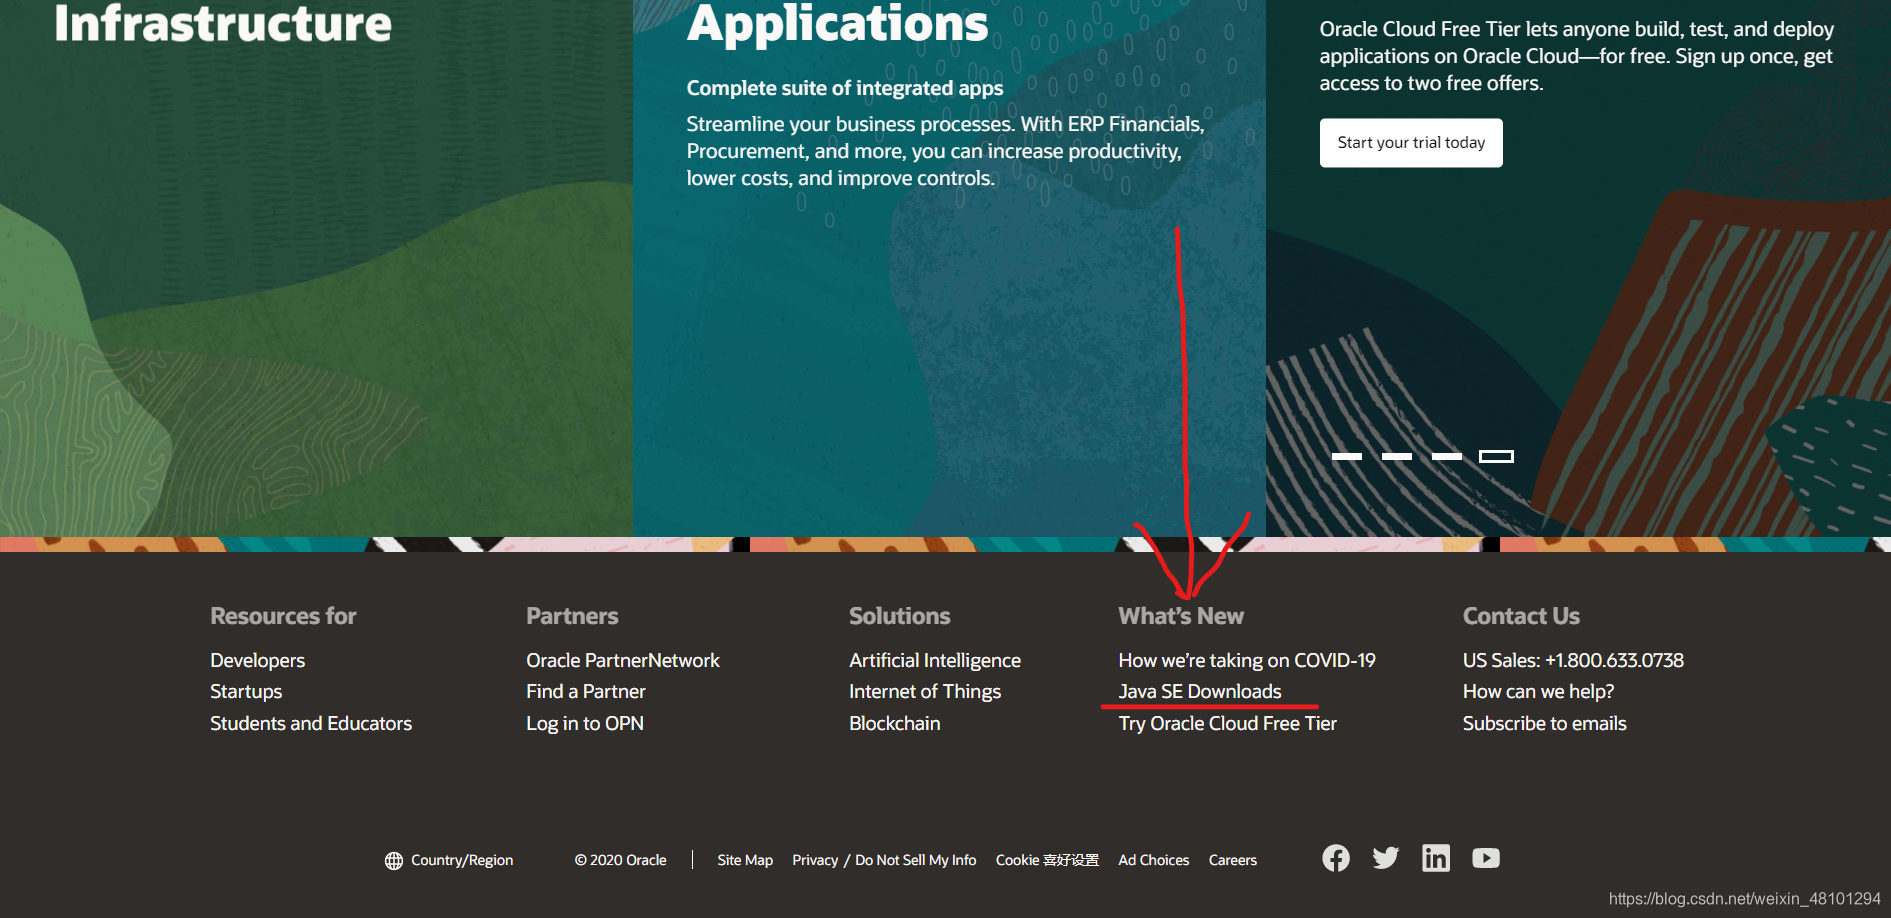This screenshot has height=918, width=1891.
Task: Click Complete suite of integrated apps text
Action: coord(845,88)
